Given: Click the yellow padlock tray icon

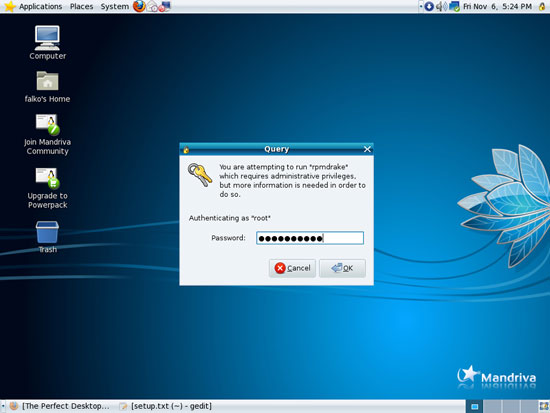Looking at the screenshot, I should (x=542, y=6).
